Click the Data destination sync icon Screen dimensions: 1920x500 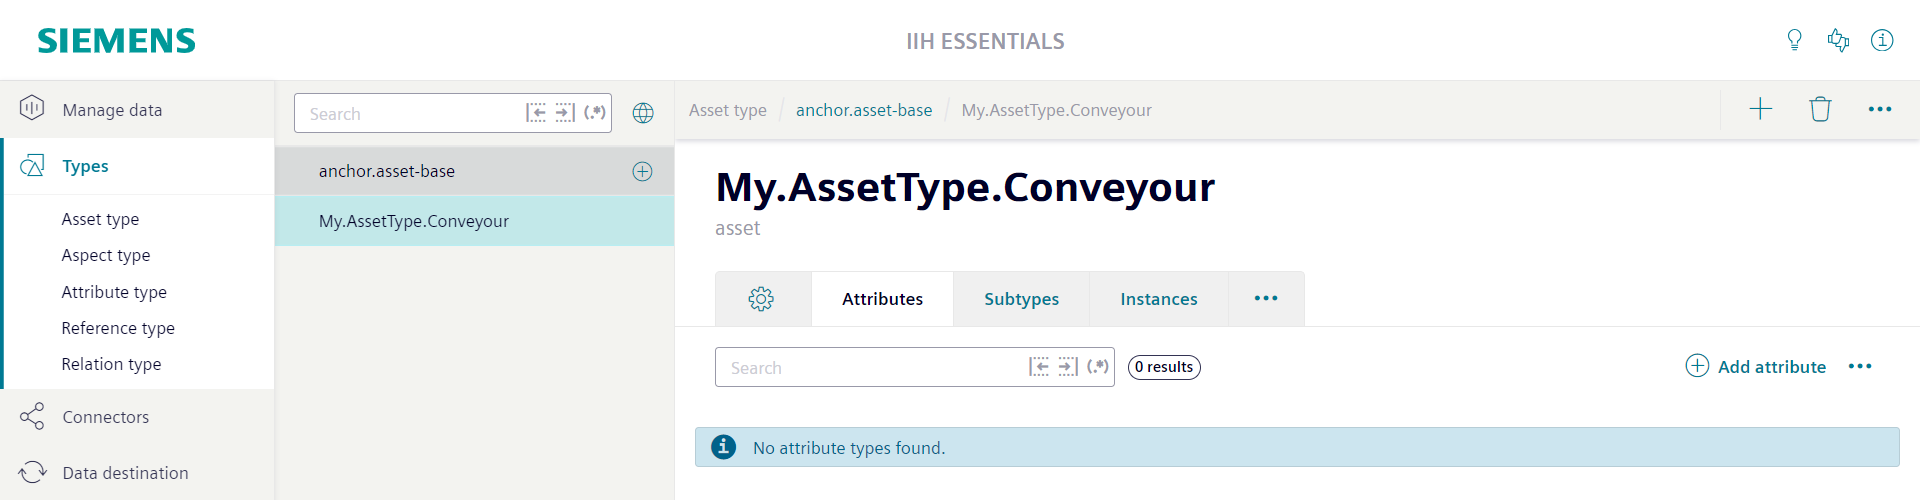click(32, 472)
